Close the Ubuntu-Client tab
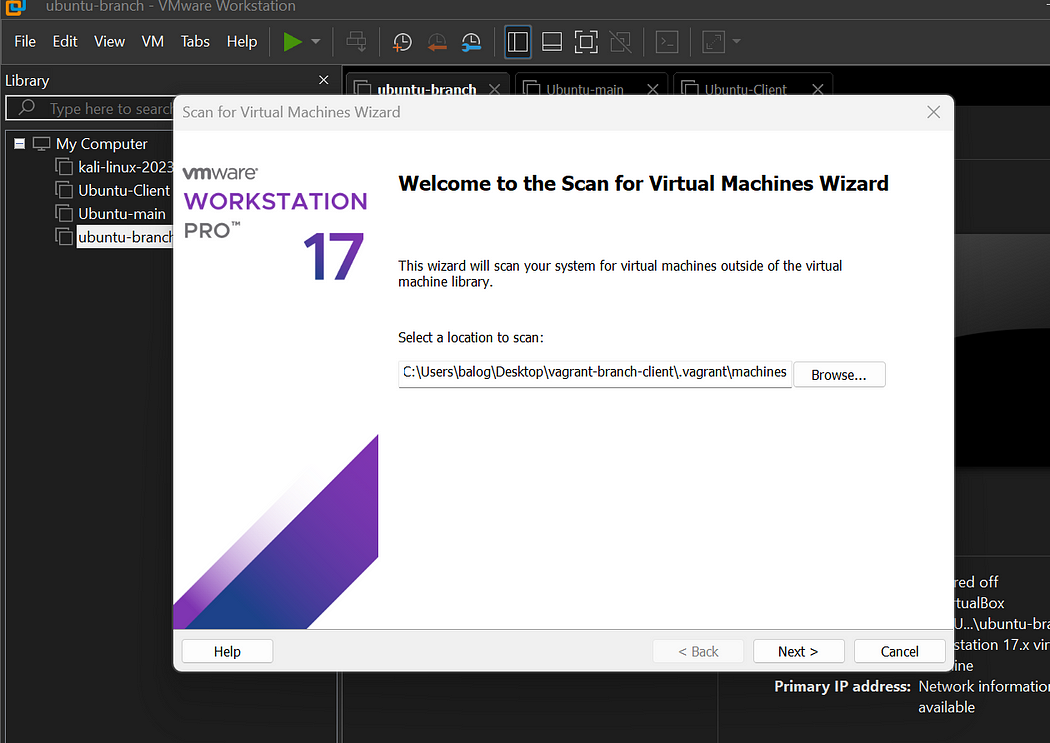 pos(818,89)
